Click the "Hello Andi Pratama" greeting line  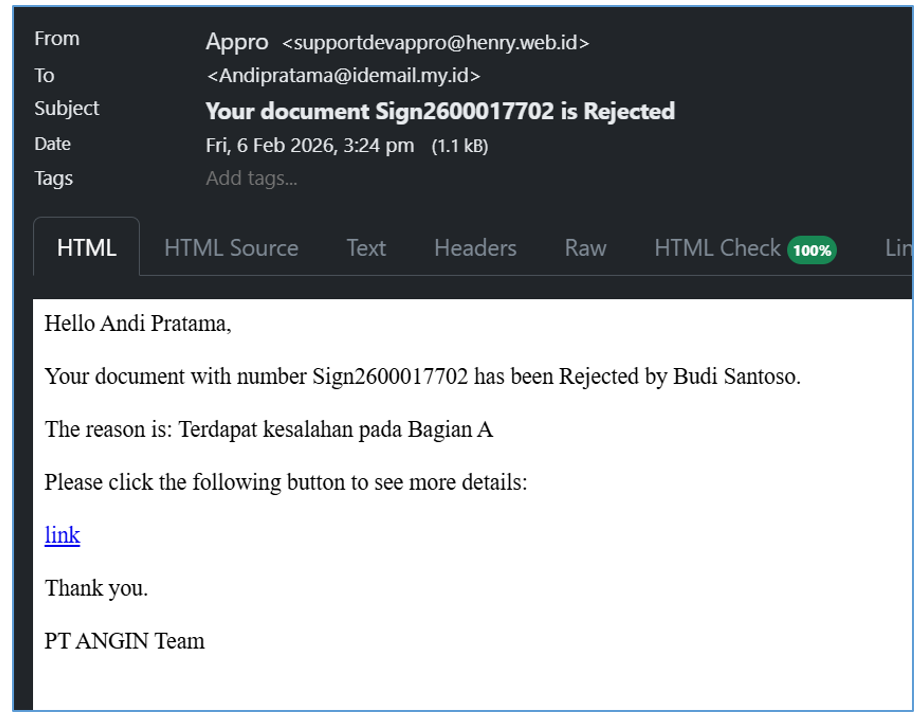click(x=138, y=324)
